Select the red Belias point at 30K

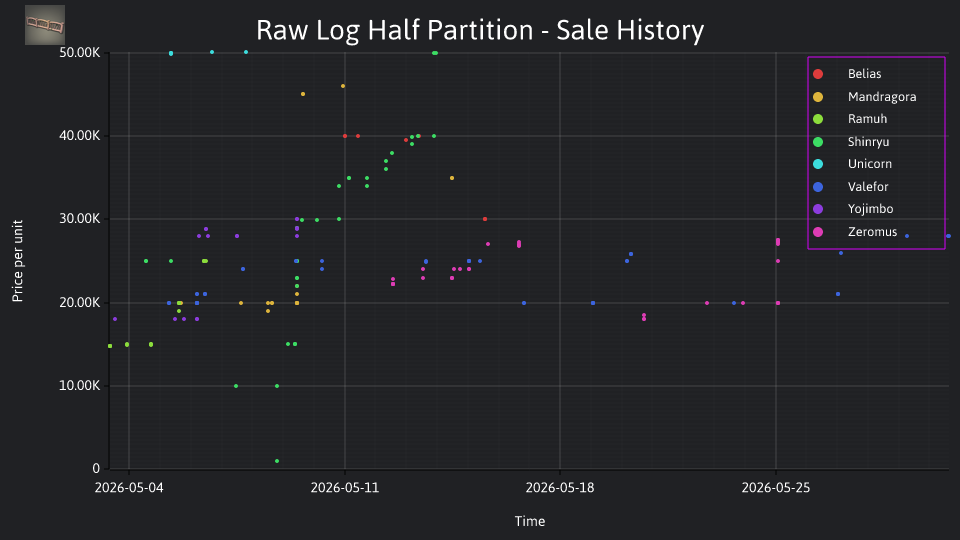(x=485, y=219)
